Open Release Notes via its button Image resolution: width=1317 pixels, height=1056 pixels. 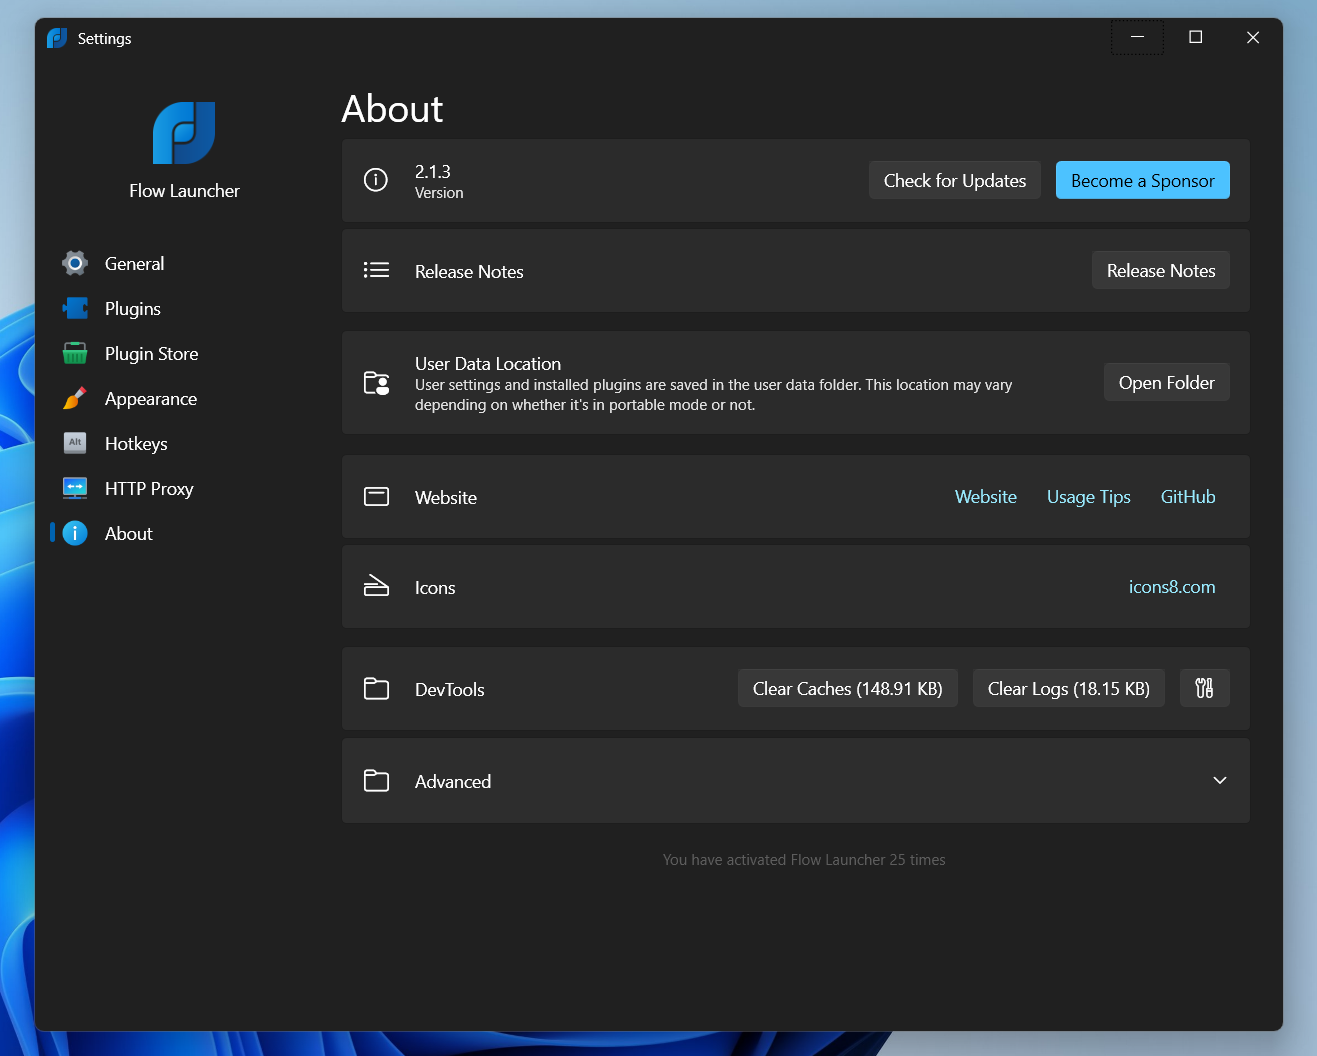[x=1161, y=270]
